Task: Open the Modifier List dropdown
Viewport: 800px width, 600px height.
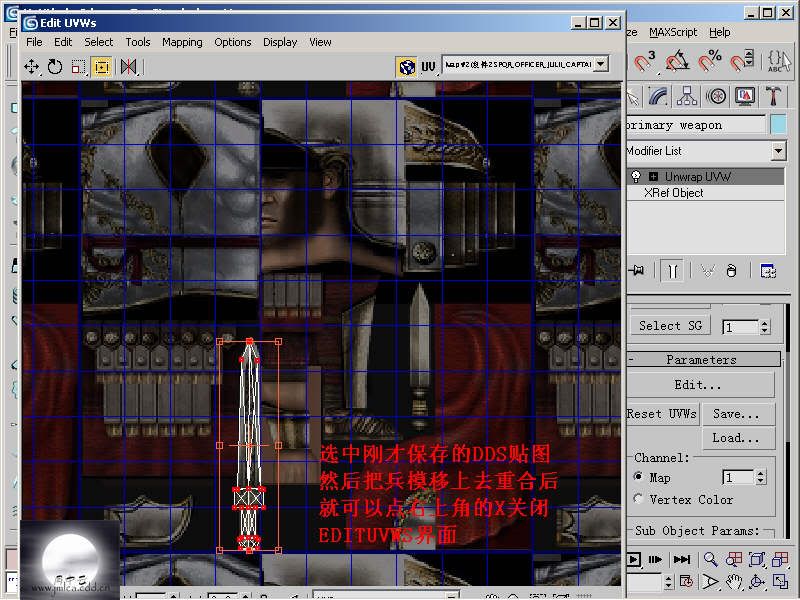Action: tap(778, 151)
